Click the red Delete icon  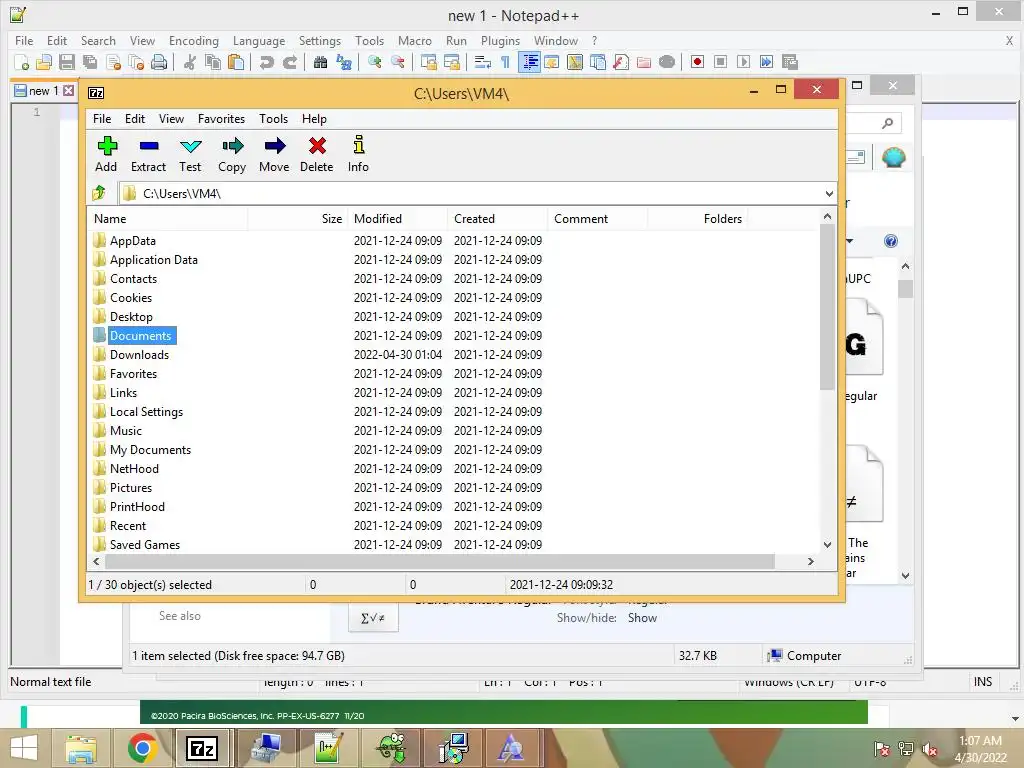tap(317, 154)
